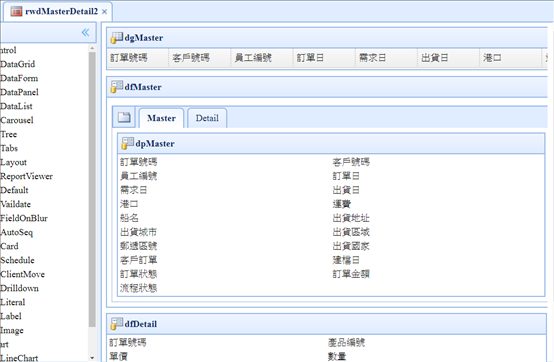Select ClientMove in the toolbox
Image resolution: width=554 pixels, height=362 pixels.
tap(23, 274)
